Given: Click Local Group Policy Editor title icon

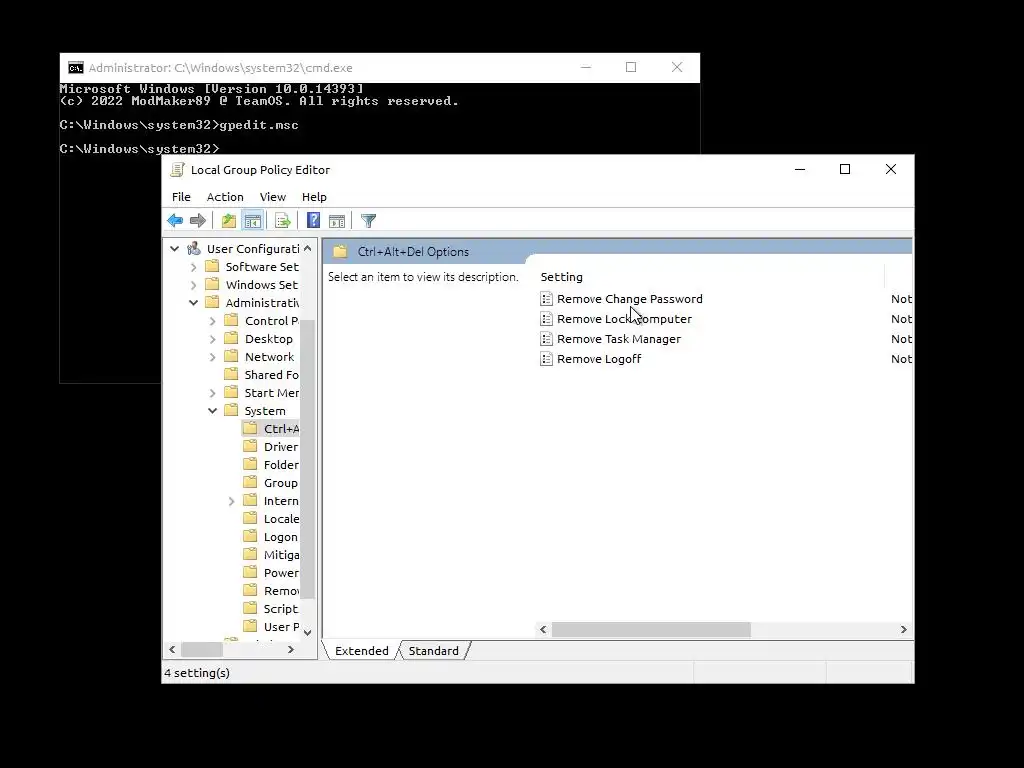Looking at the screenshot, I should pyautogui.click(x=177, y=170).
